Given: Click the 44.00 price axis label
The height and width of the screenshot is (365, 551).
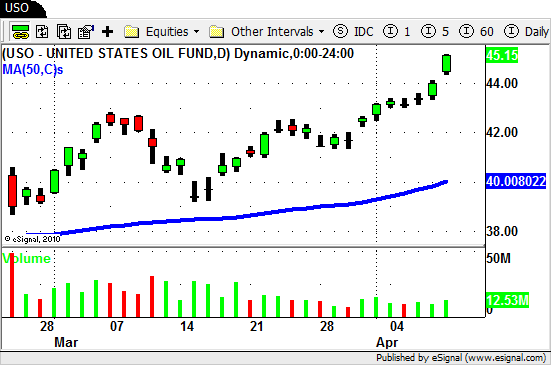Looking at the screenshot, I should pos(502,84).
